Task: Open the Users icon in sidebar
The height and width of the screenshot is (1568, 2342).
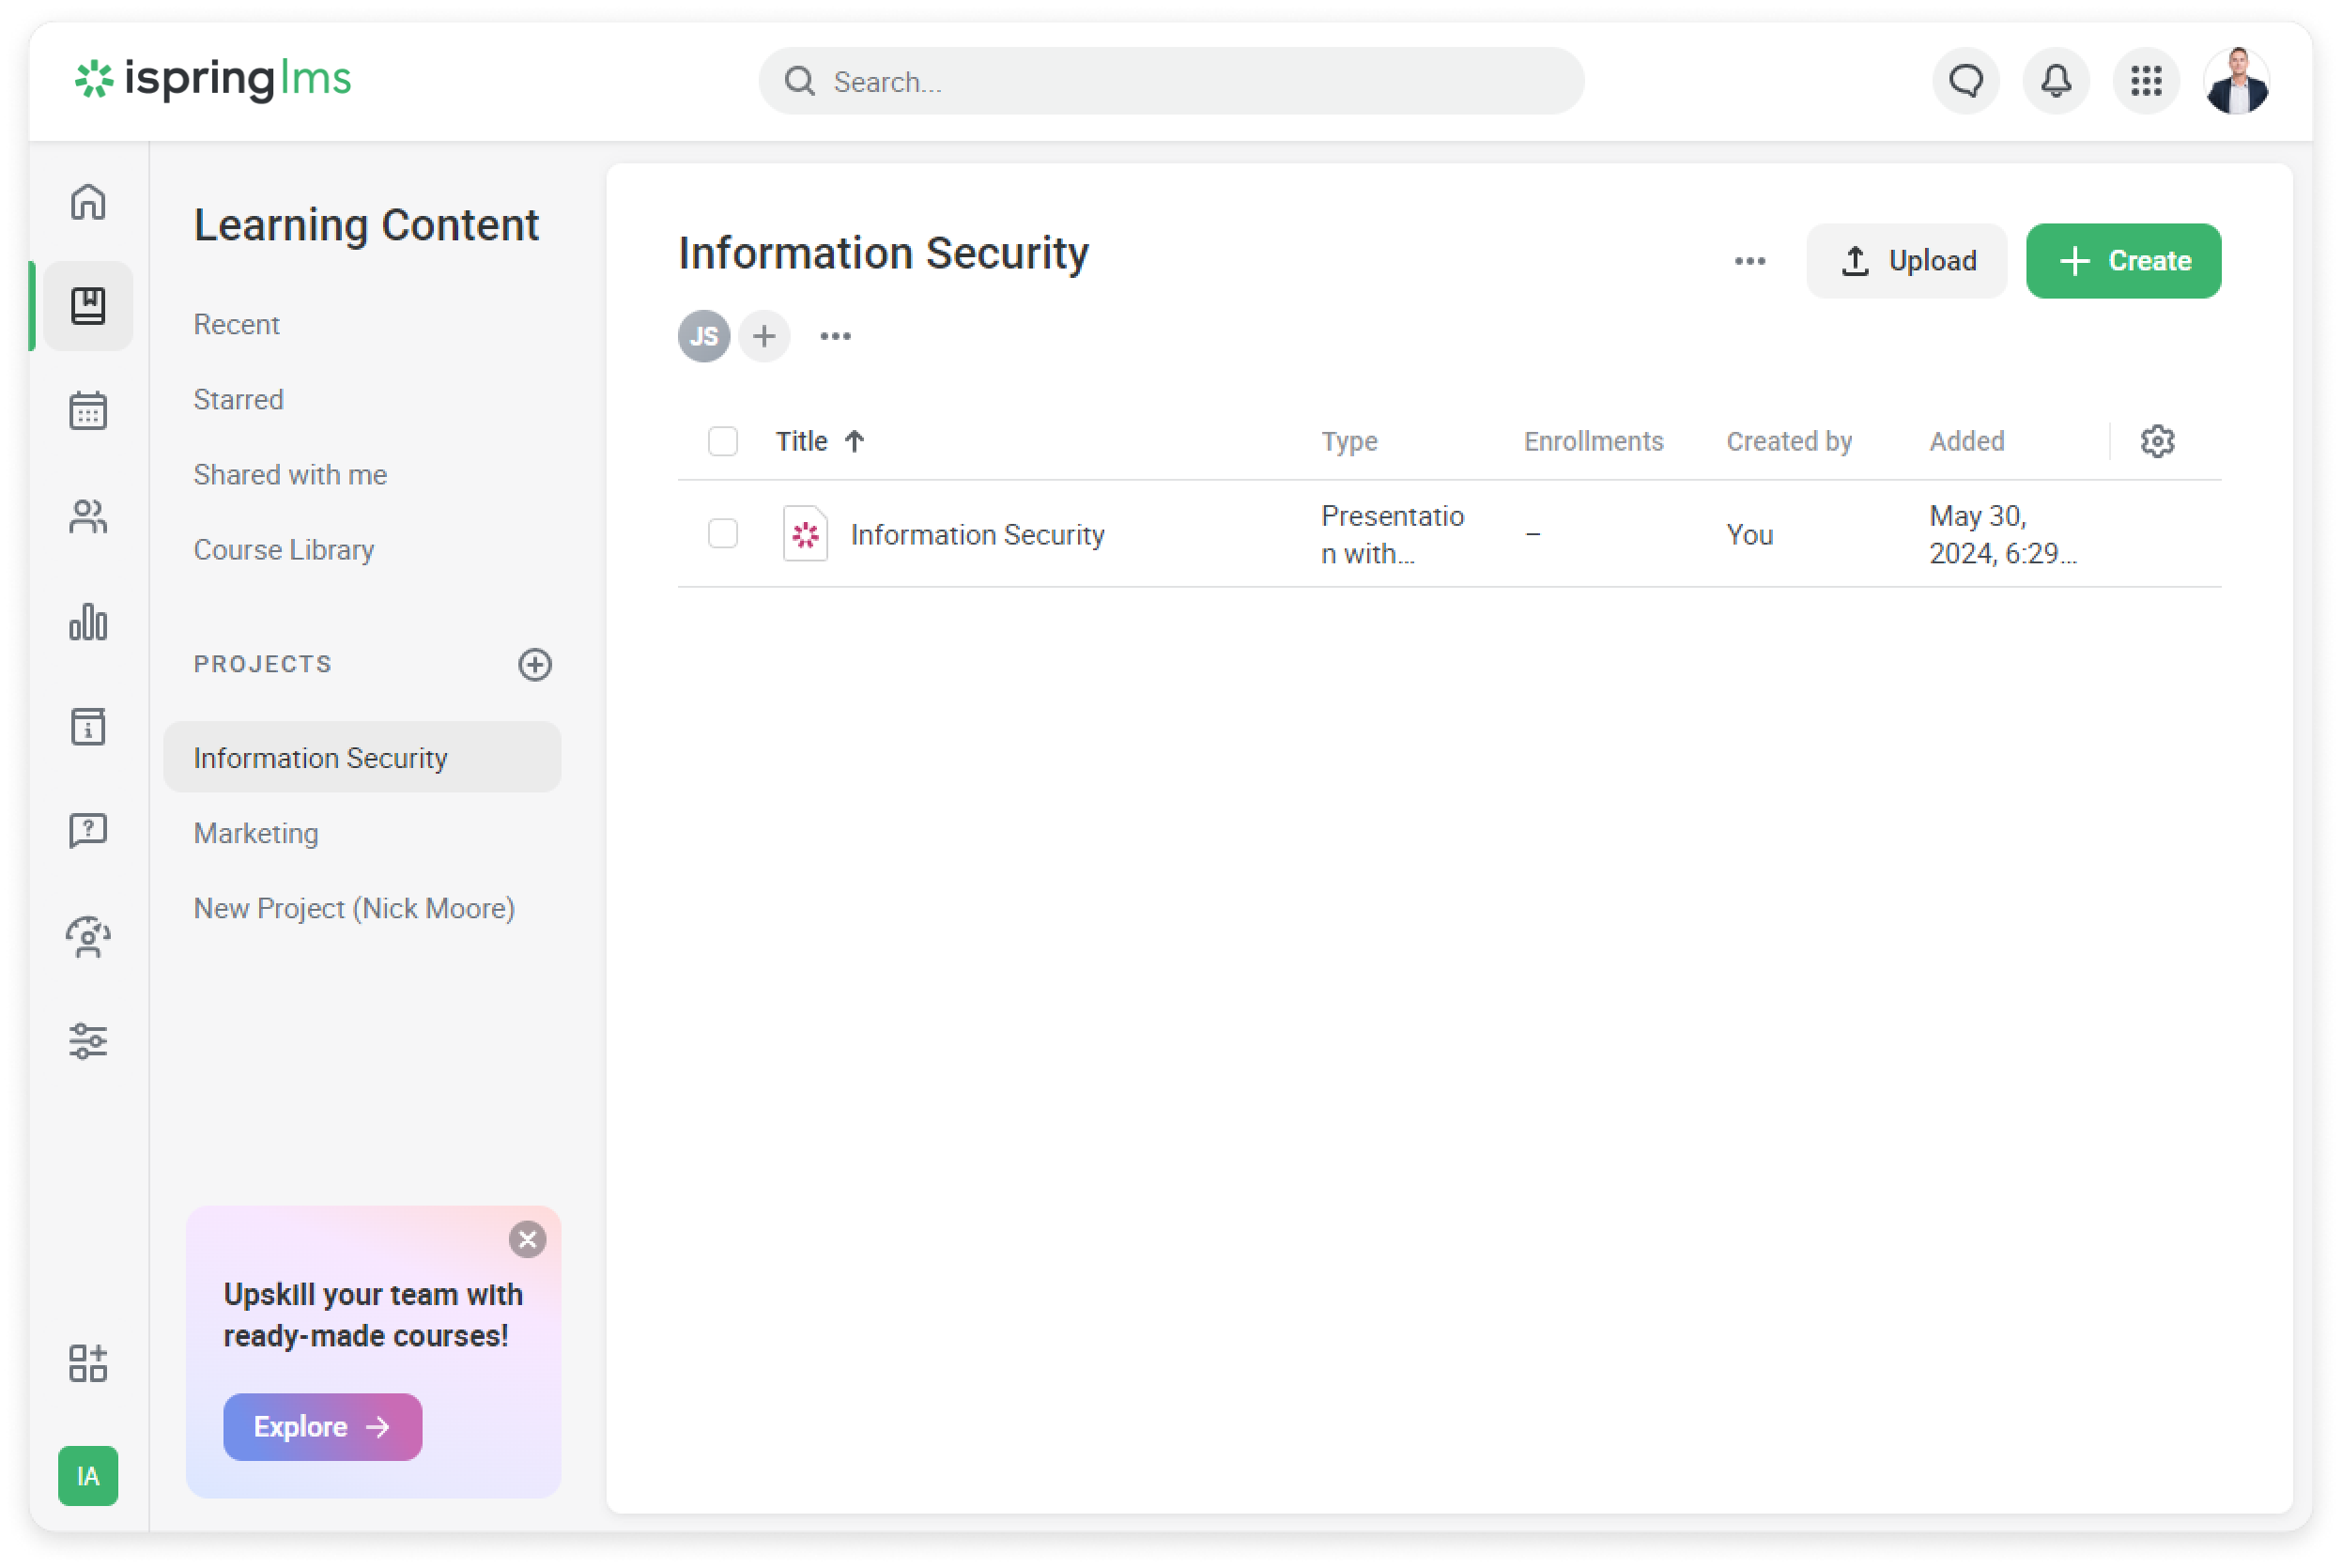Action: coord(88,516)
